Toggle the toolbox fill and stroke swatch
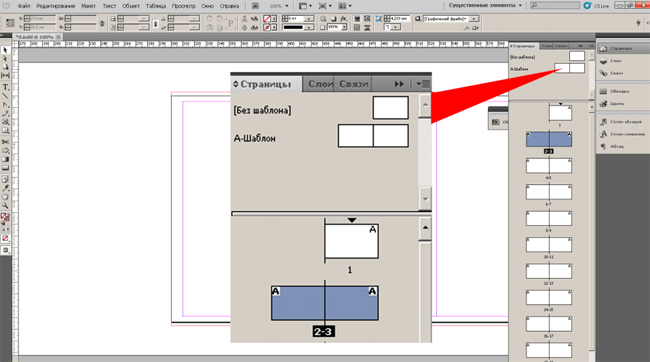The height and width of the screenshot is (362, 650). [x=5, y=217]
